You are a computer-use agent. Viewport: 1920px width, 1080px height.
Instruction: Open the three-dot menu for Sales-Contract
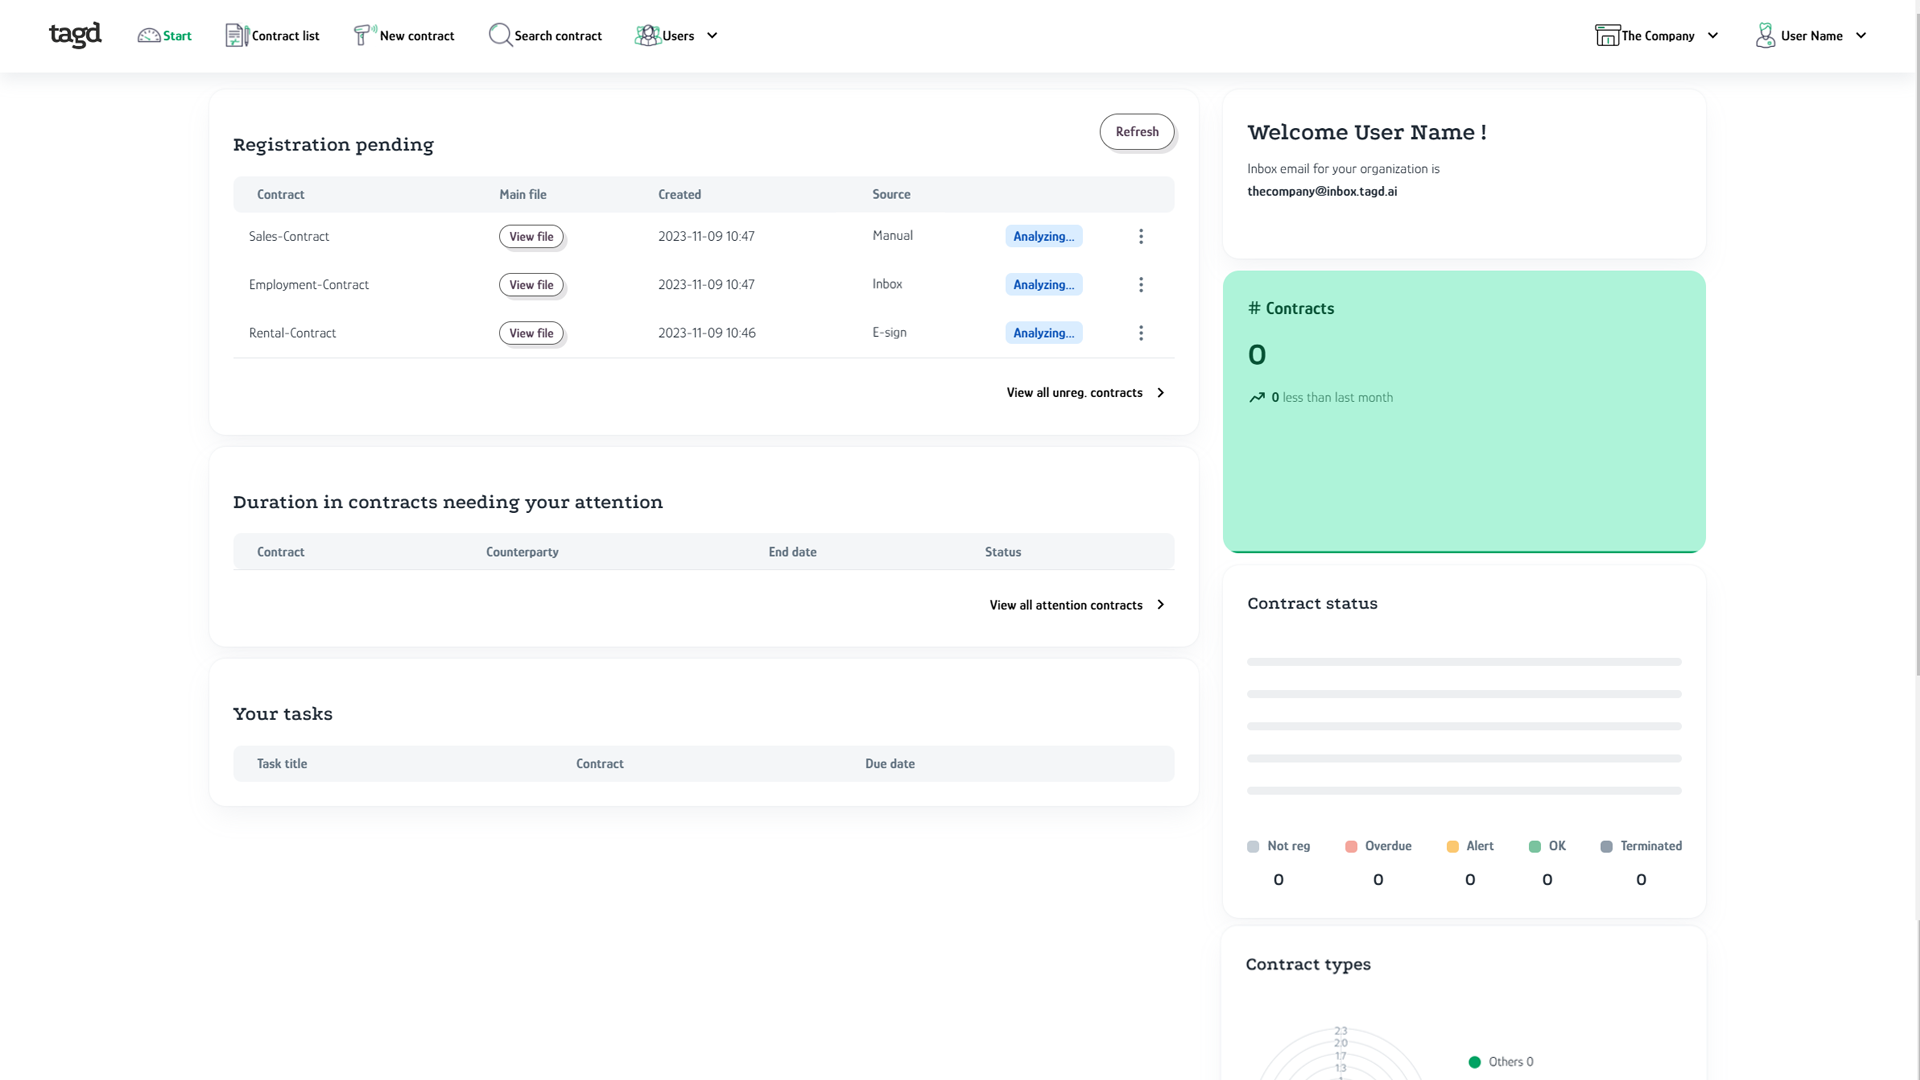click(x=1141, y=236)
